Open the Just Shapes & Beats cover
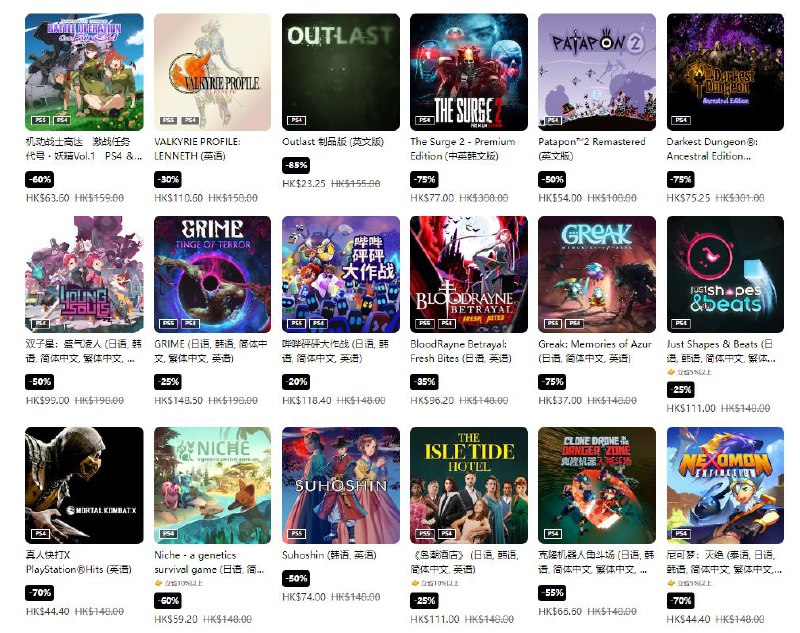This screenshot has height=633, width=800. click(725, 274)
